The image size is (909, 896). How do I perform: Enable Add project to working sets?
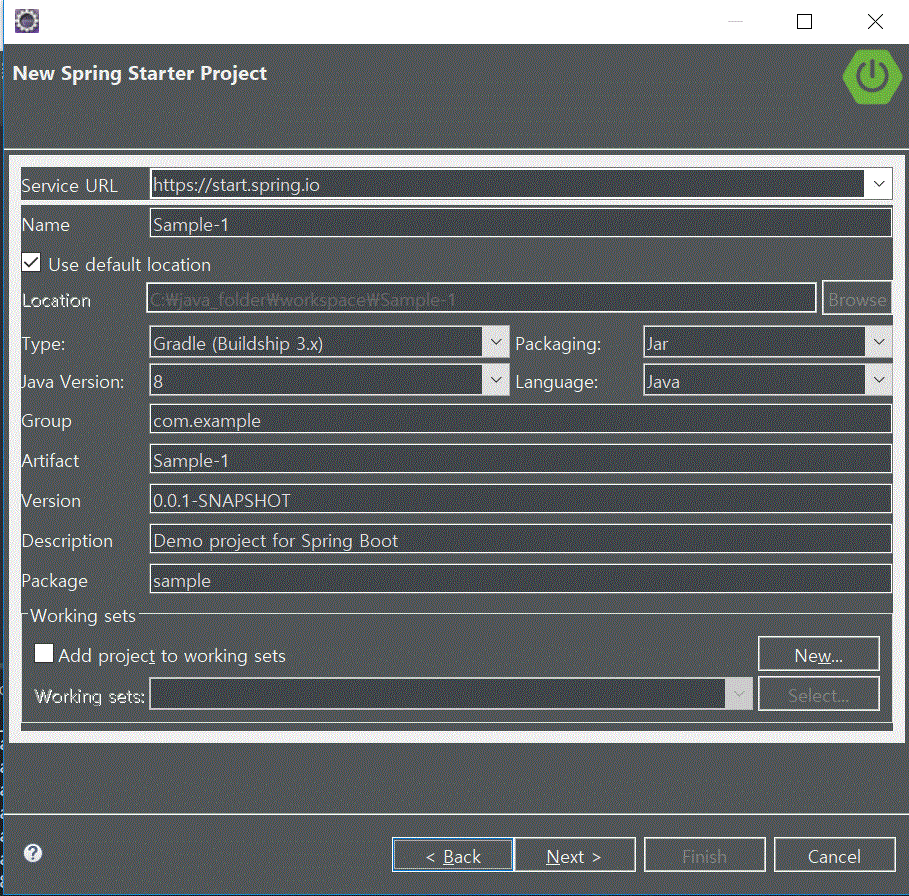click(x=43, y=653)
